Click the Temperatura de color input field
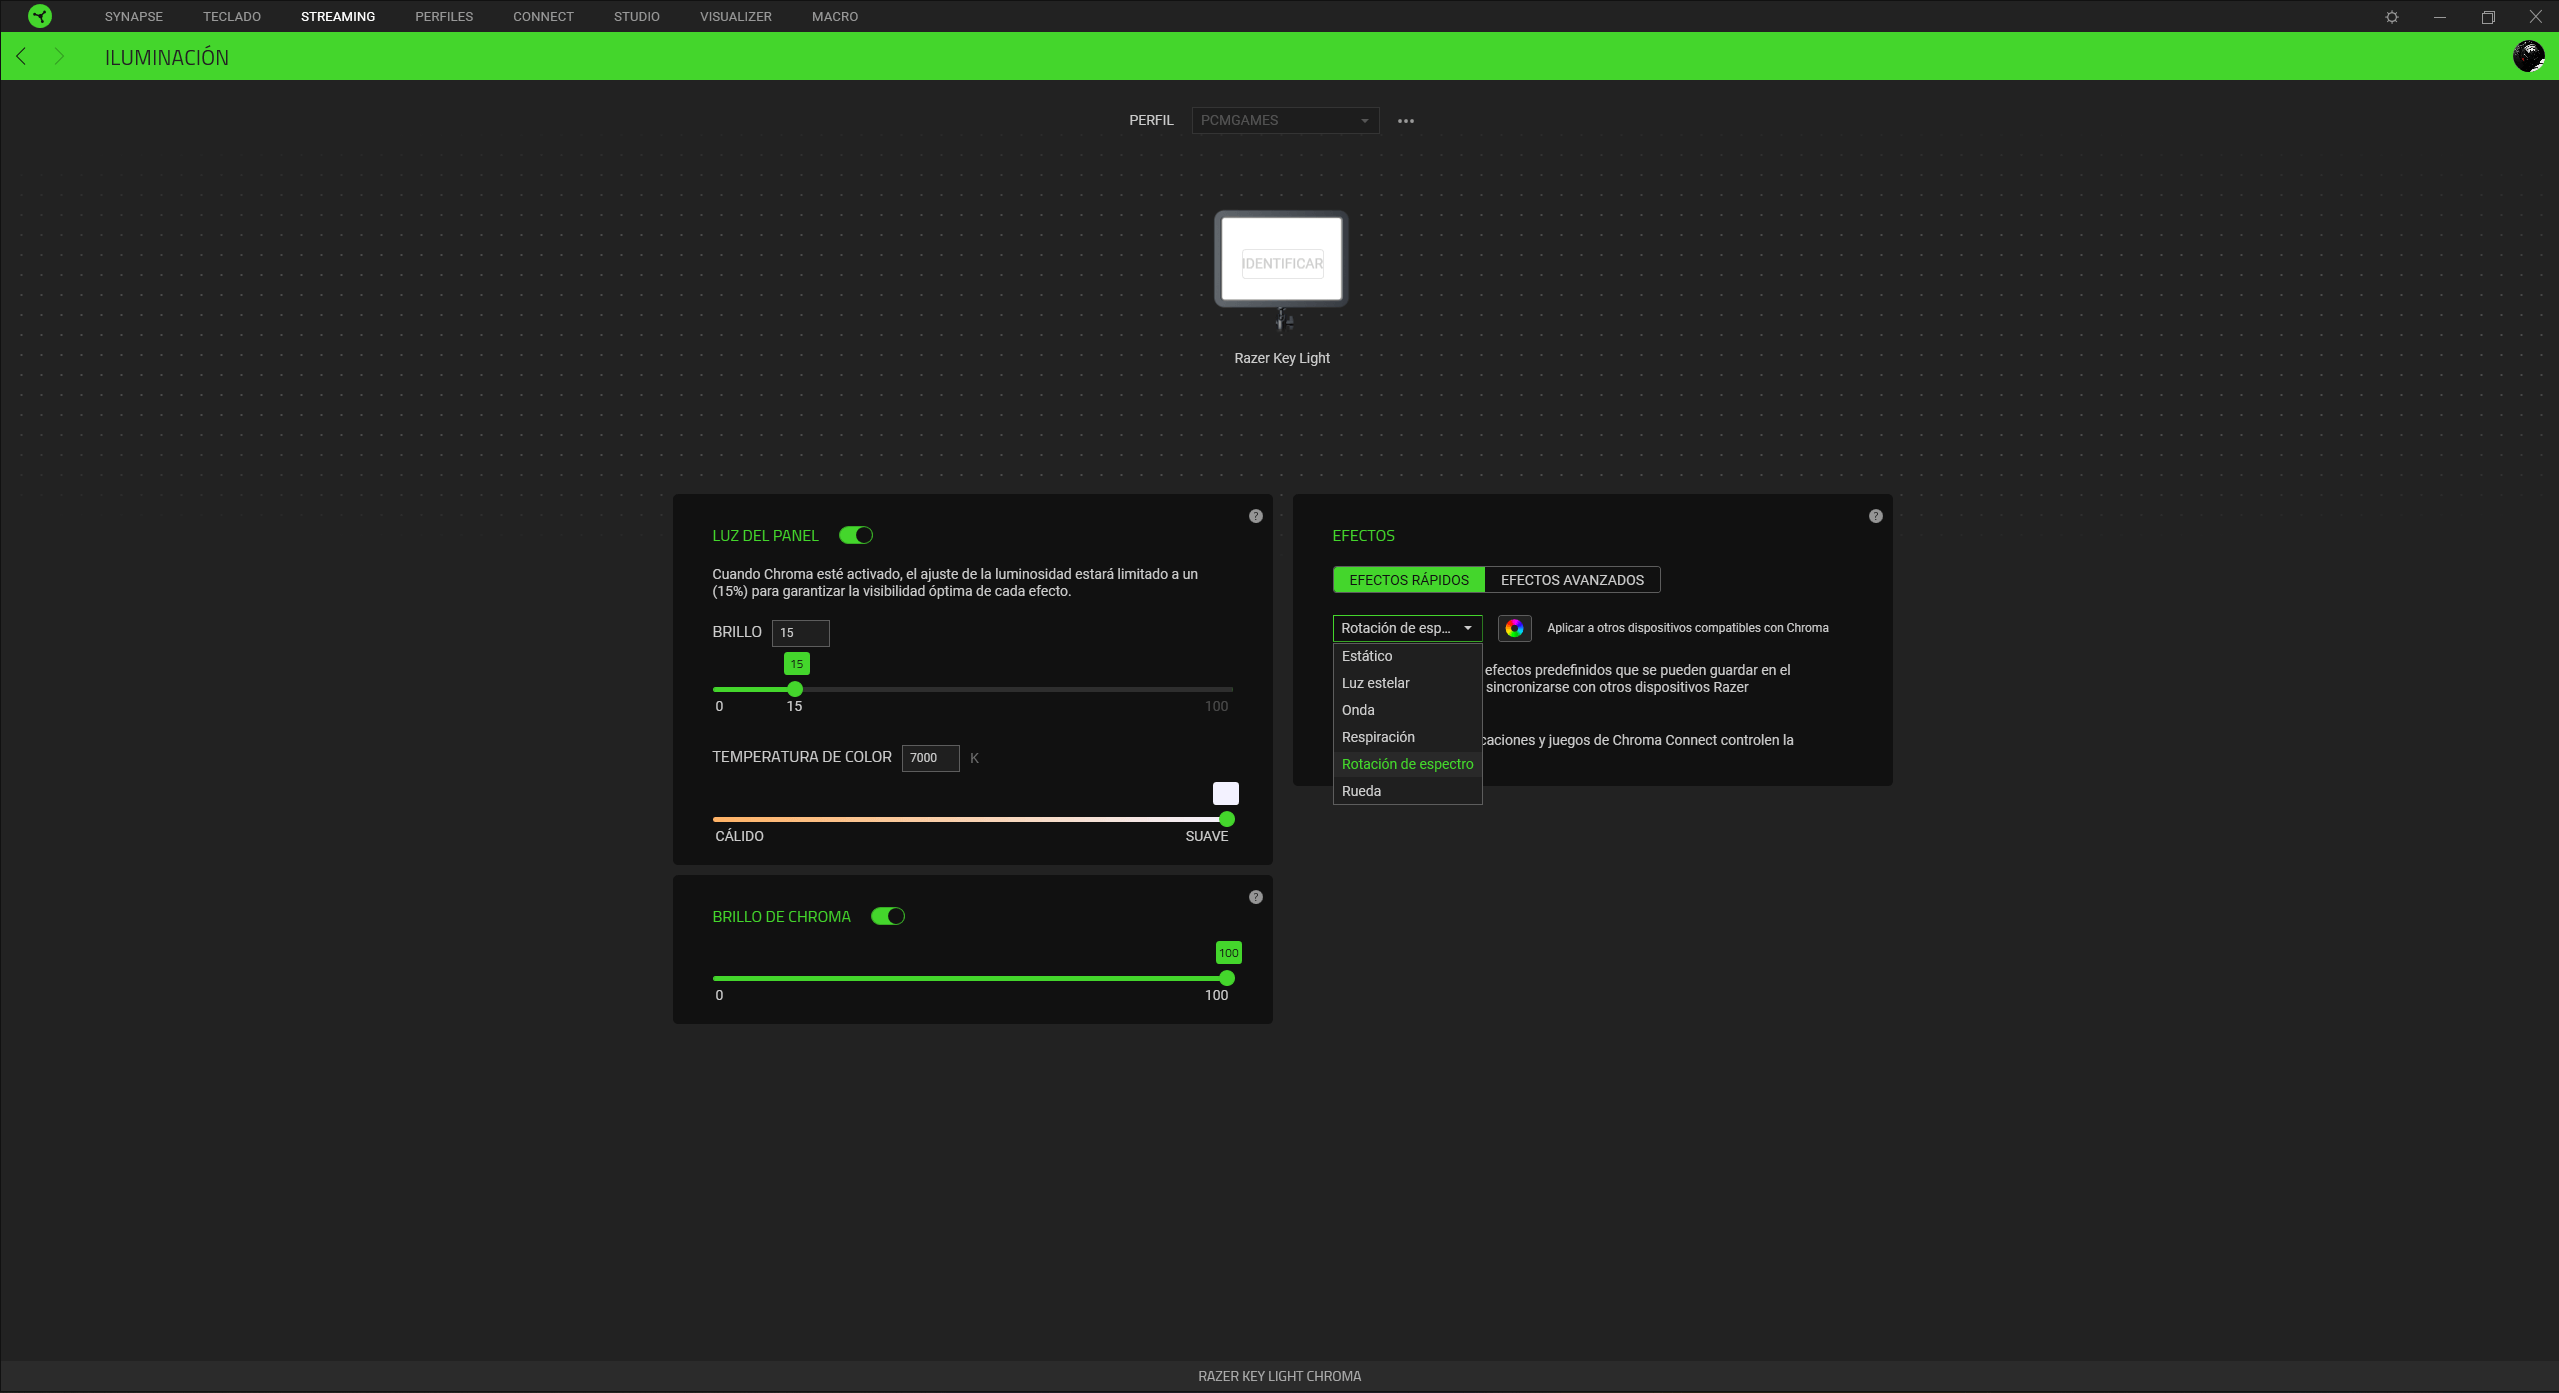 click(930, 758)
